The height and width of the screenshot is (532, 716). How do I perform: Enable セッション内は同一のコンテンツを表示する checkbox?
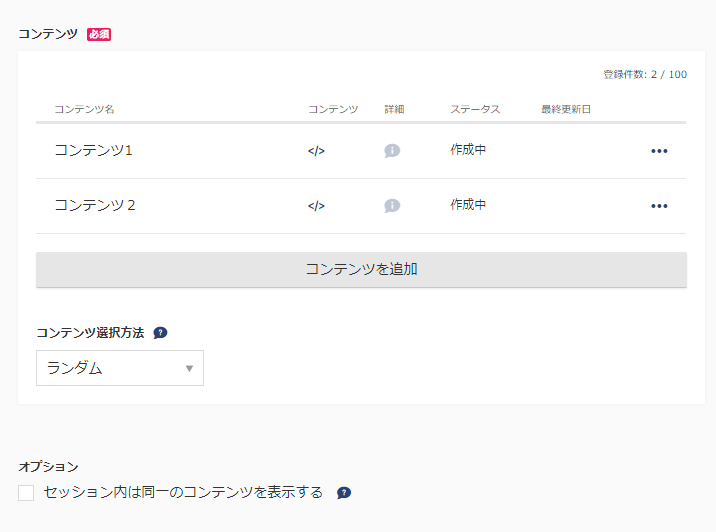click(x=26, y=493)
